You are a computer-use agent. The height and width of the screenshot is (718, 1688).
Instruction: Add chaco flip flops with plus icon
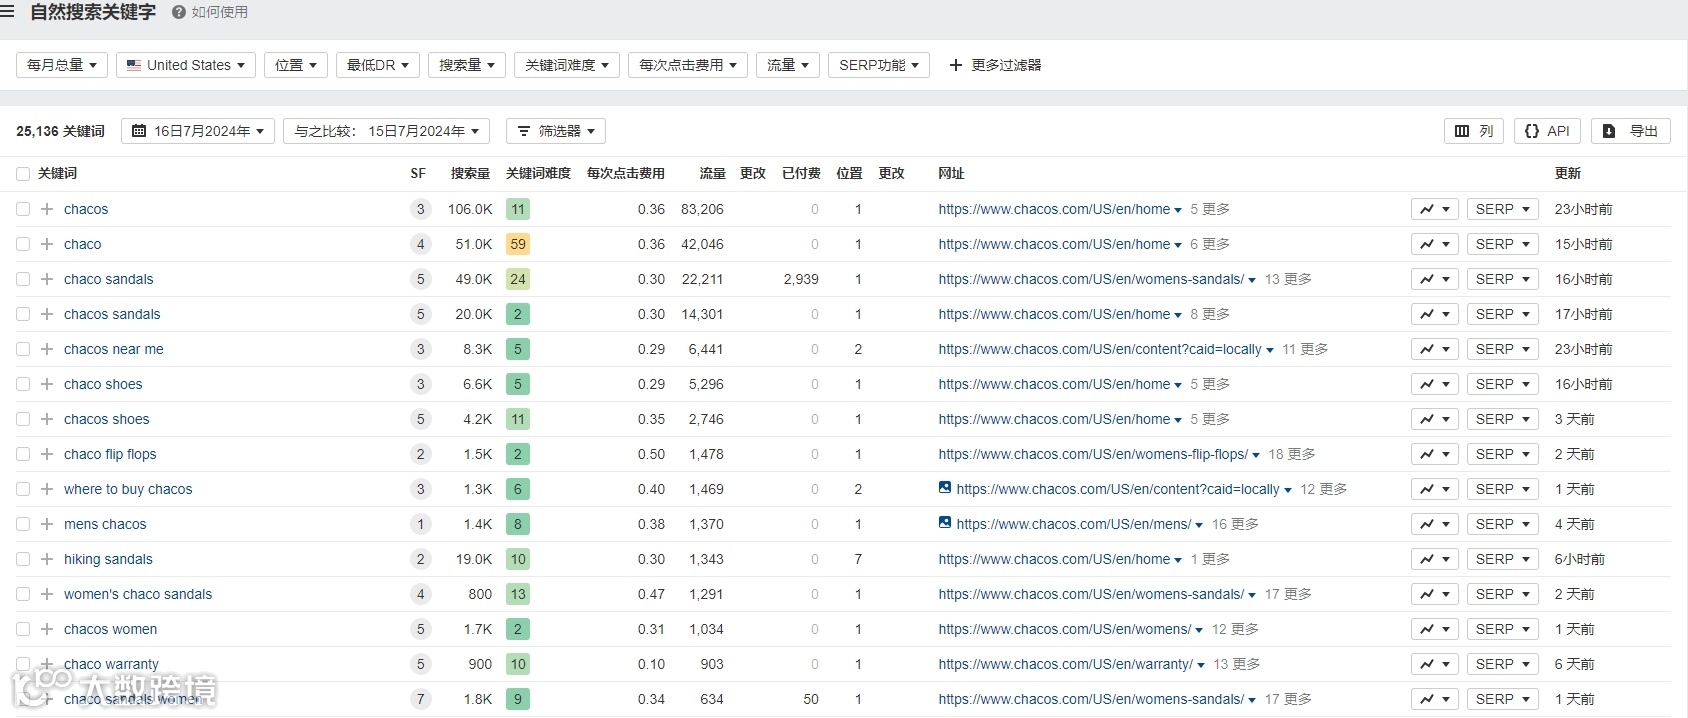tap(47, 454)
